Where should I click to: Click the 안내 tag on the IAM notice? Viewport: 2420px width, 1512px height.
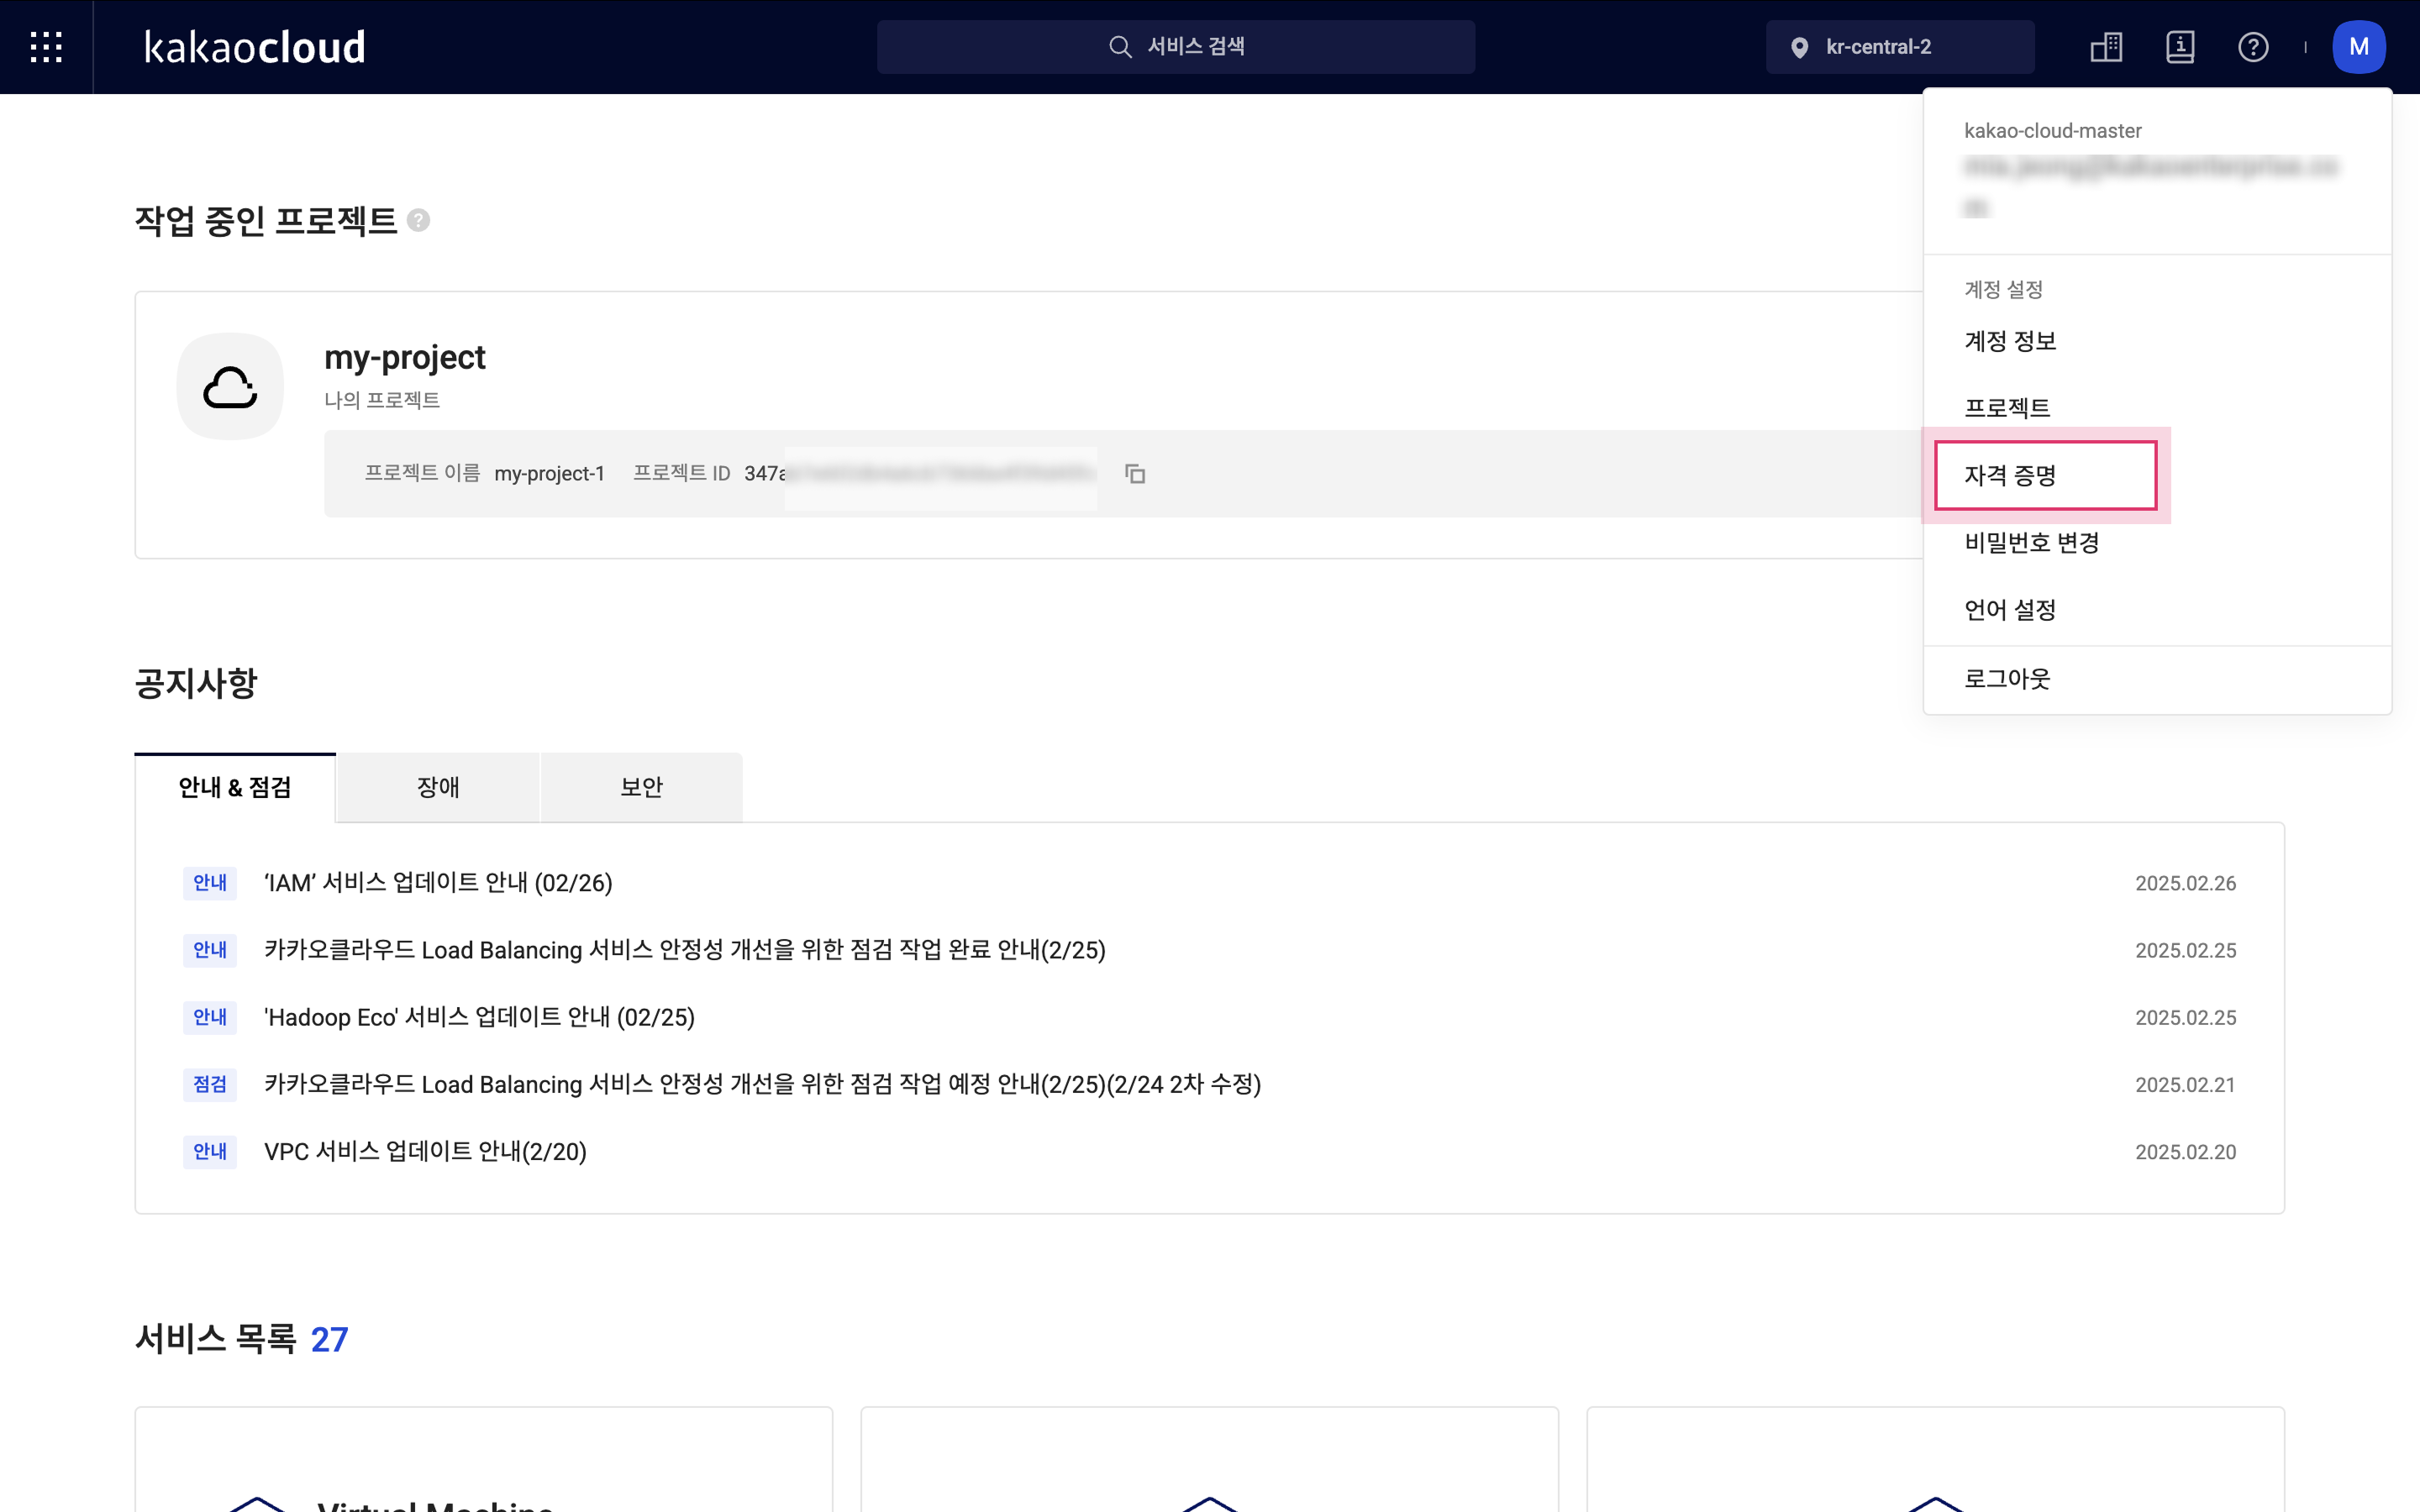click(210, 883)
